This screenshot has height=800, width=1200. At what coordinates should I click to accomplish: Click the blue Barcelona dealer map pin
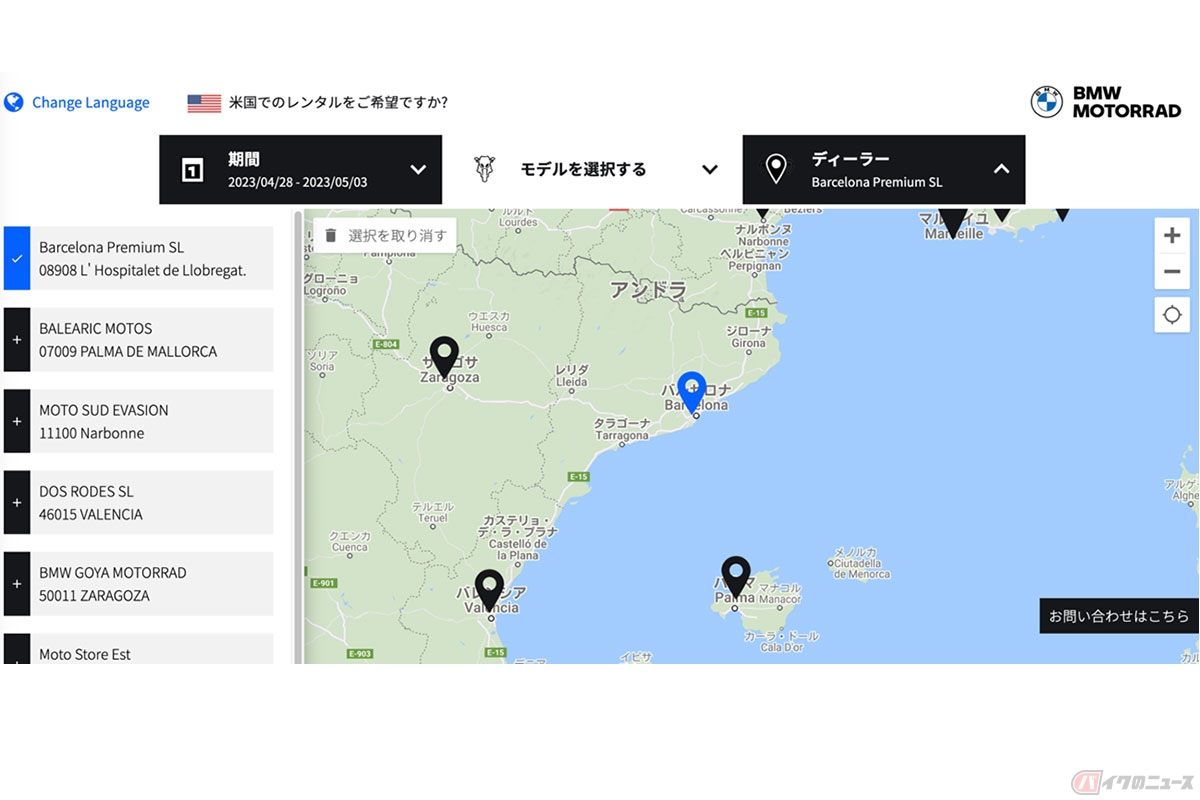tap(691, 392)
